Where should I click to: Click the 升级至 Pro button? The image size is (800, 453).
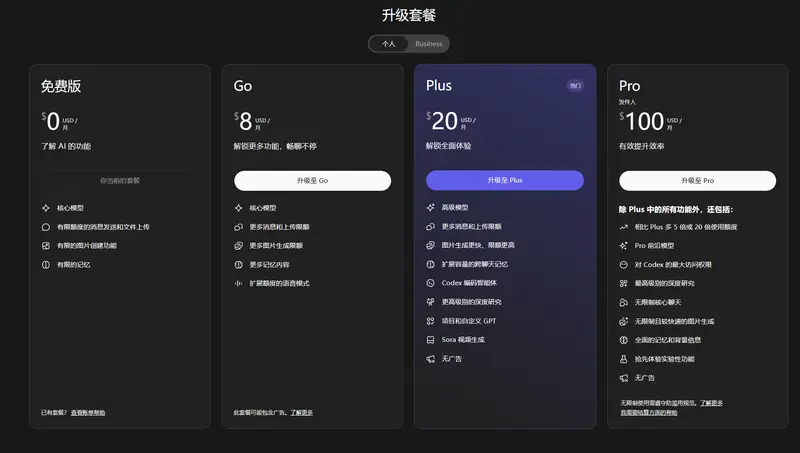tap(697, 181)
